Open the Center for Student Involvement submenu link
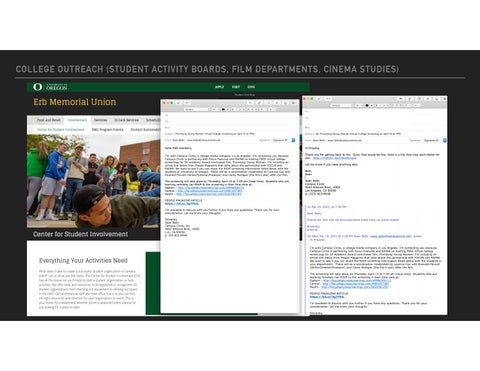Viewport: 480px width, 371px height. tap(61, 130)
